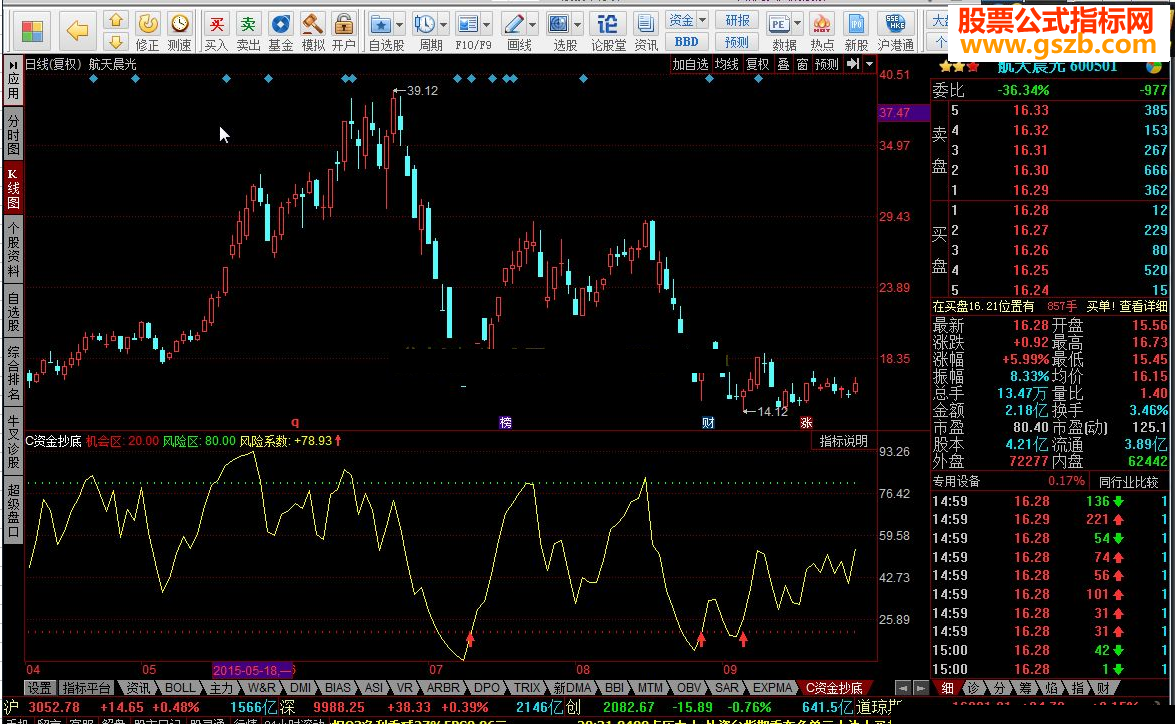
Task: Open 超级盘口 sidebar tab
Action: tap(13, 512)
